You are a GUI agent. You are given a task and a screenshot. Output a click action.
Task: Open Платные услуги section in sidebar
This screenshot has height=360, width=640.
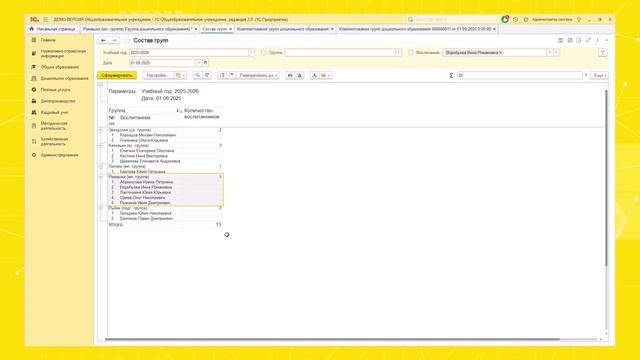pos(56,89)
